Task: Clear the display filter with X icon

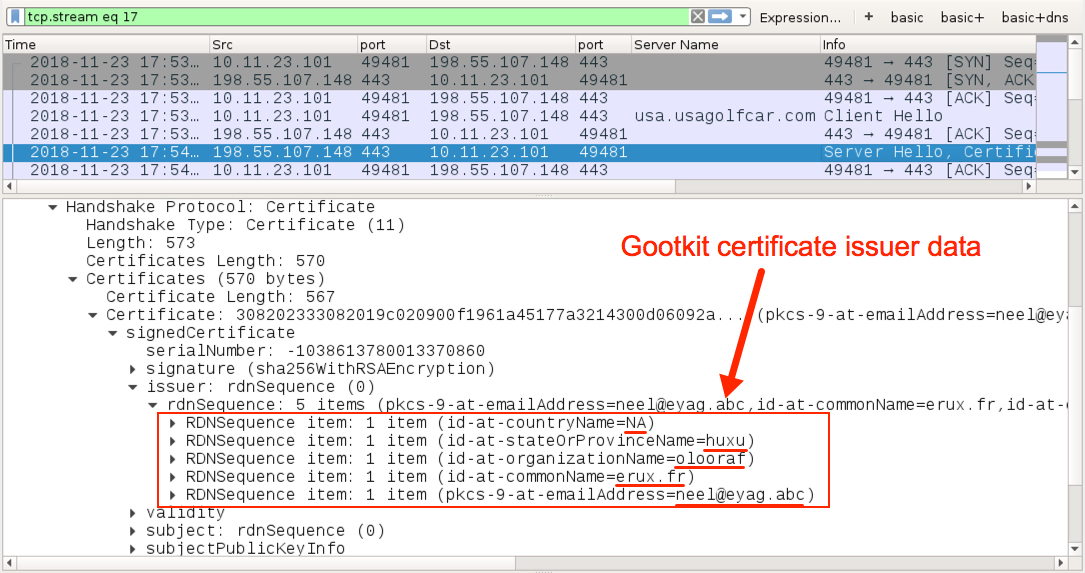Action: tap(698, 17)
